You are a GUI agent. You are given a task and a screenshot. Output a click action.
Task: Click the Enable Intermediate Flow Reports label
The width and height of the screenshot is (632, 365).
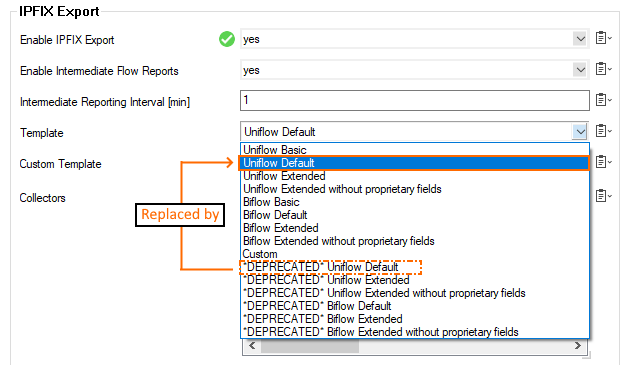click(99, 71)
